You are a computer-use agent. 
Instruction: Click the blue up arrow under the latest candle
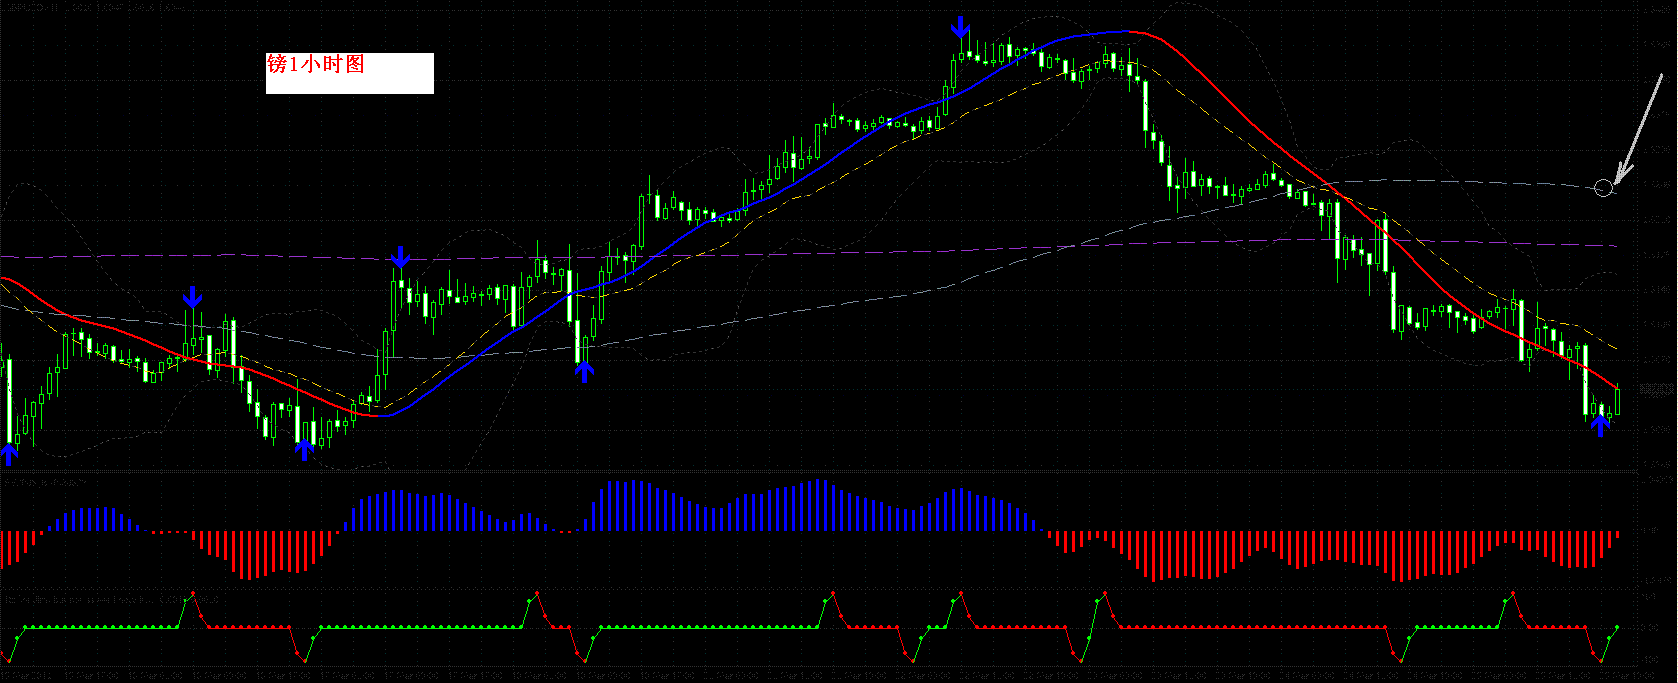click(x=1600, y=426)
